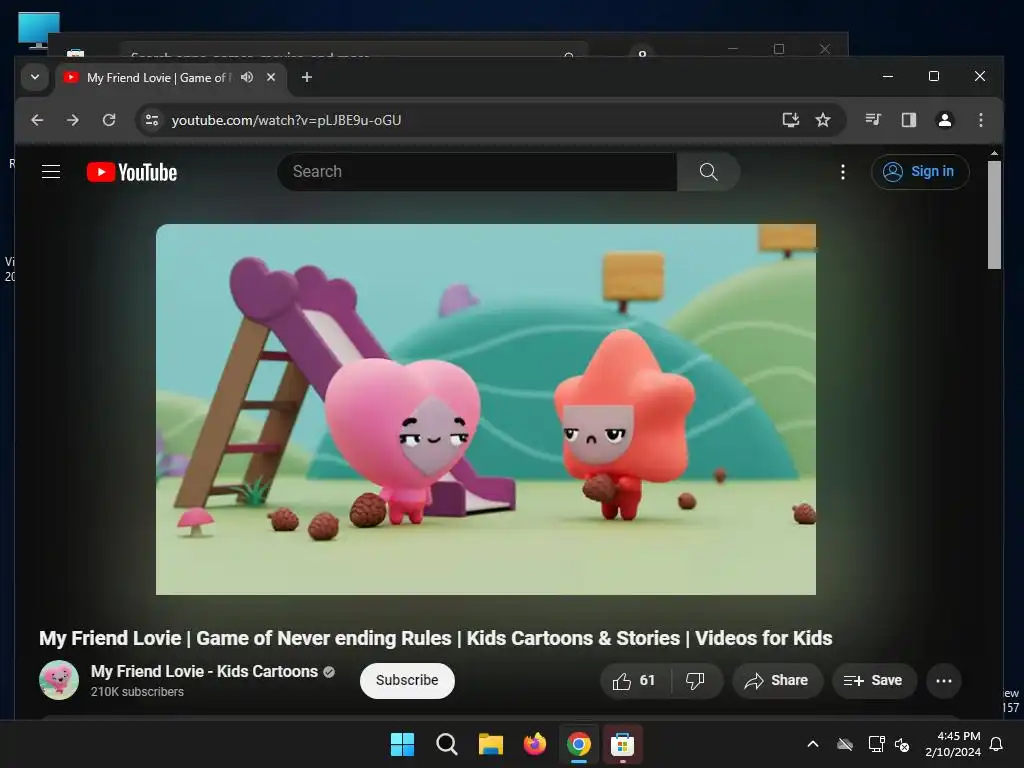Go forward in Chrome

73,120
